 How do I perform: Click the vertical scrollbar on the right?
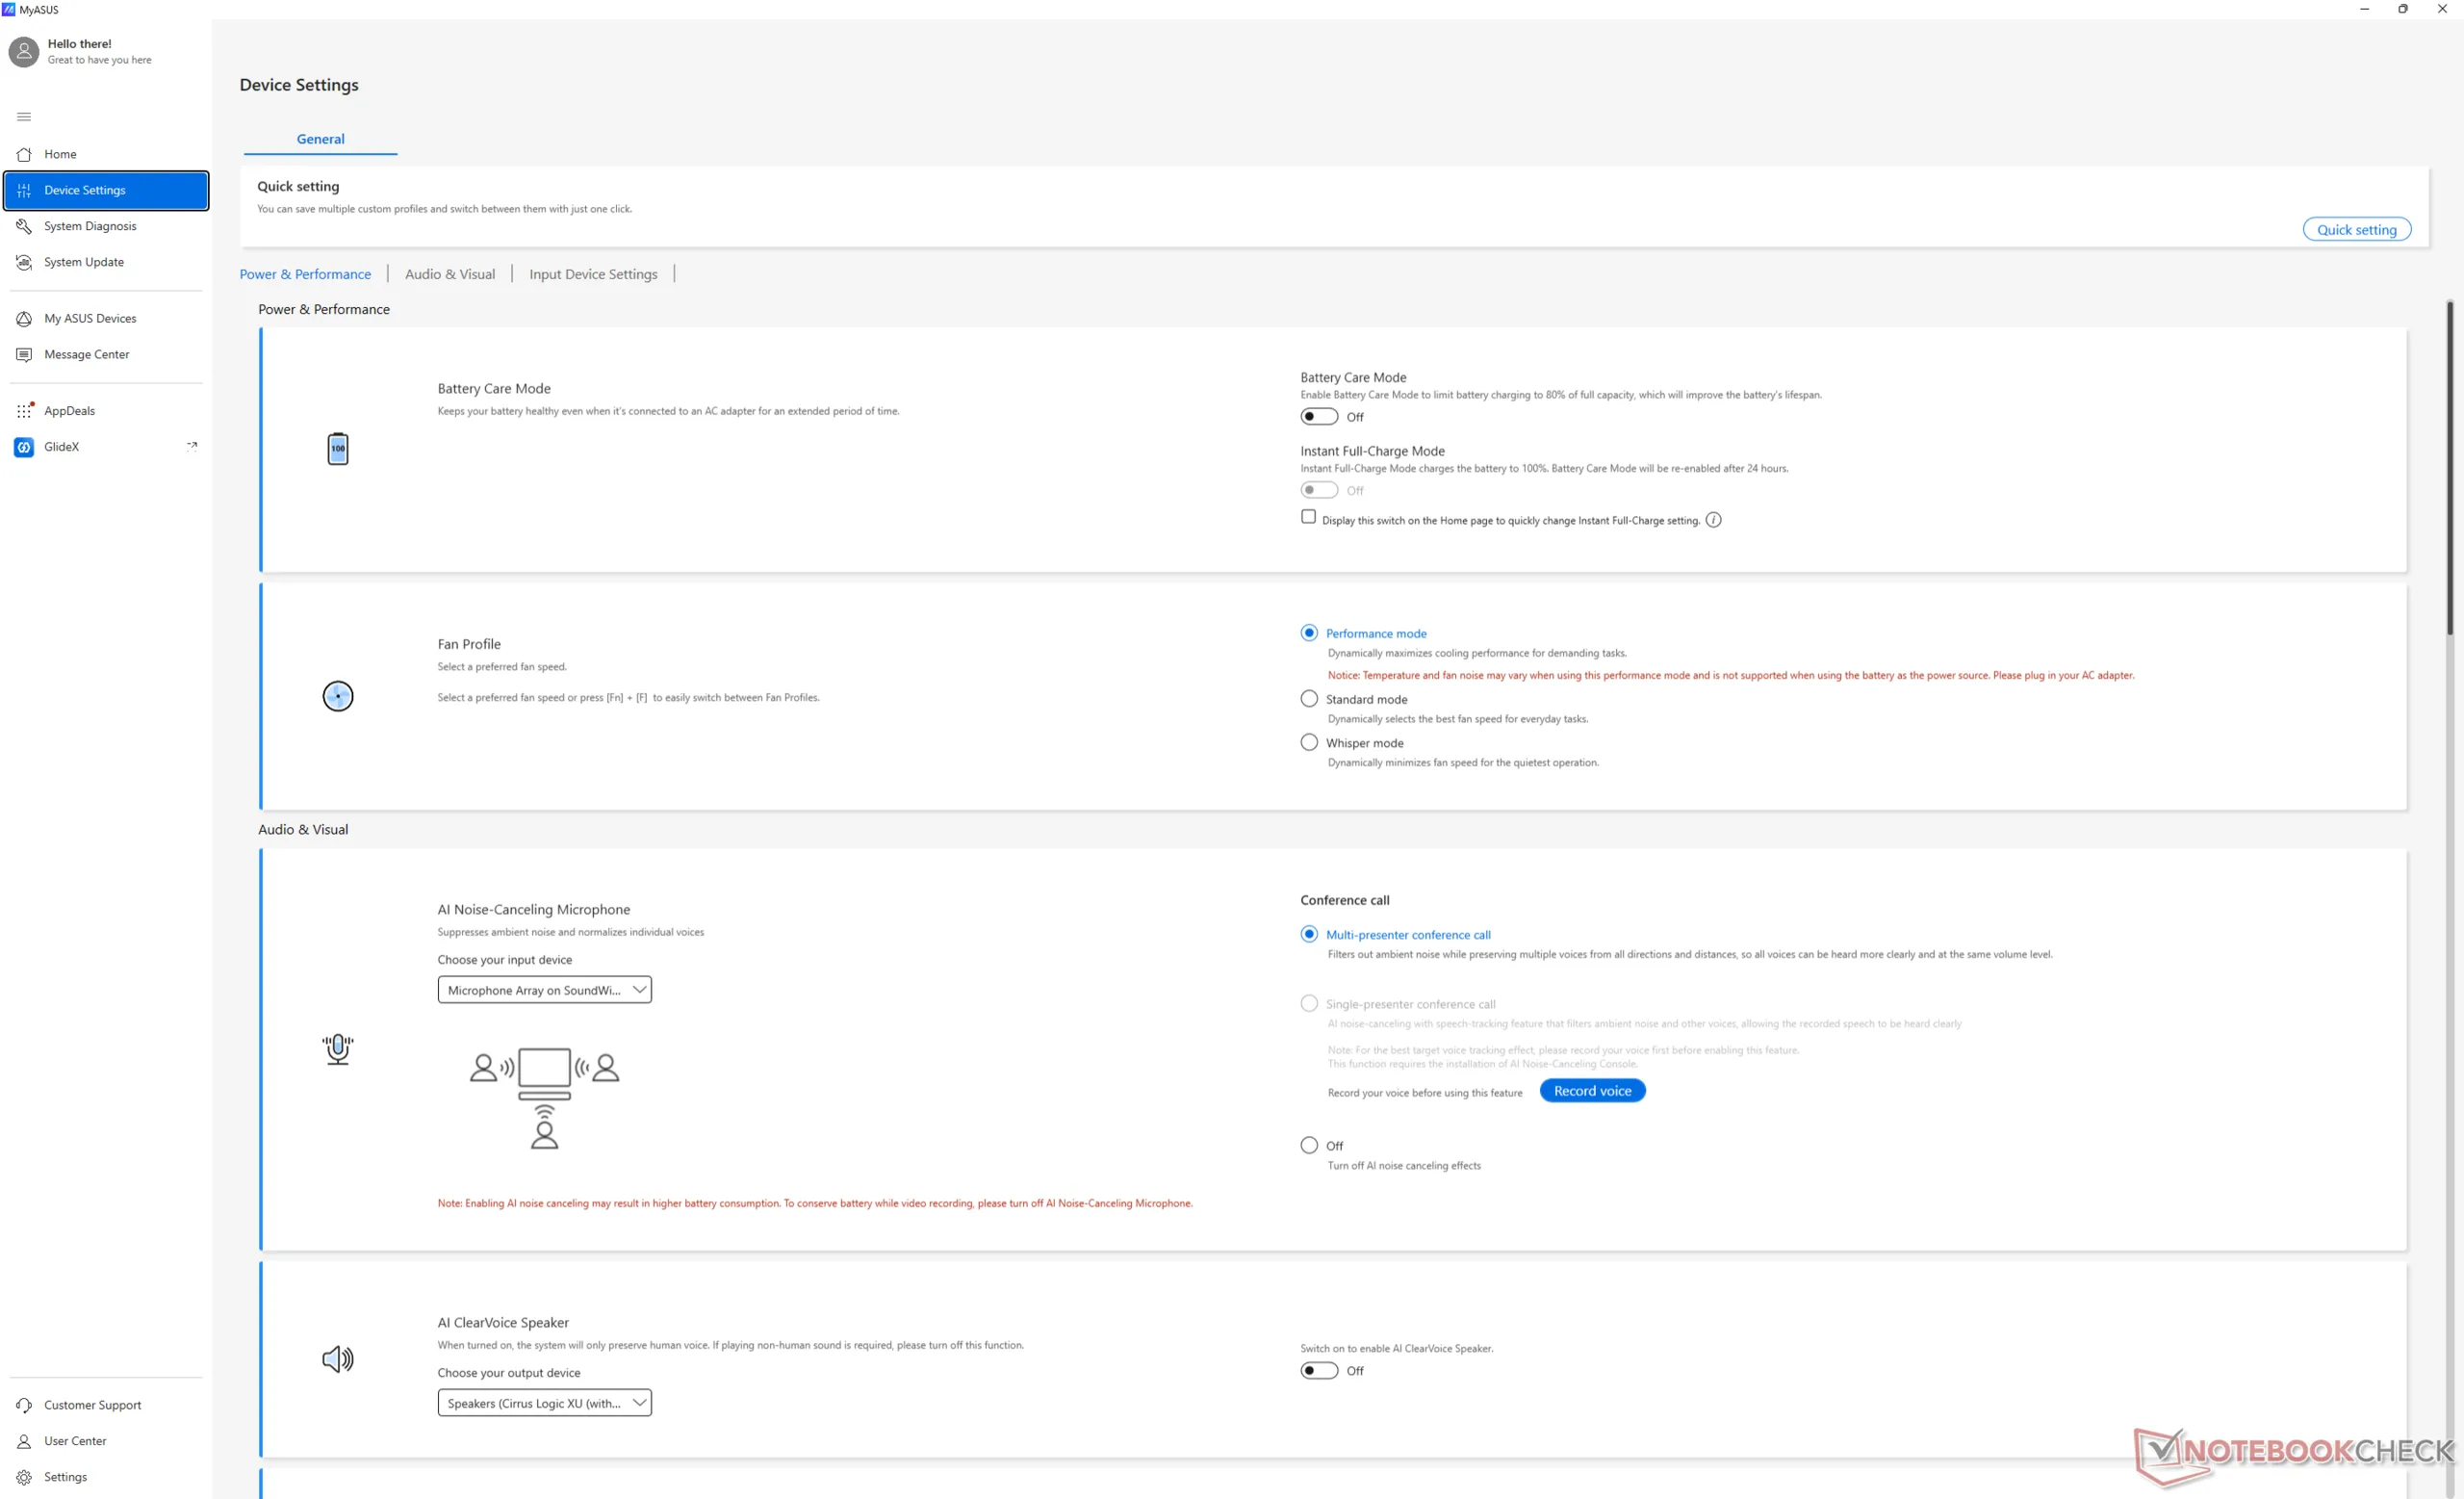point(2449,468)
